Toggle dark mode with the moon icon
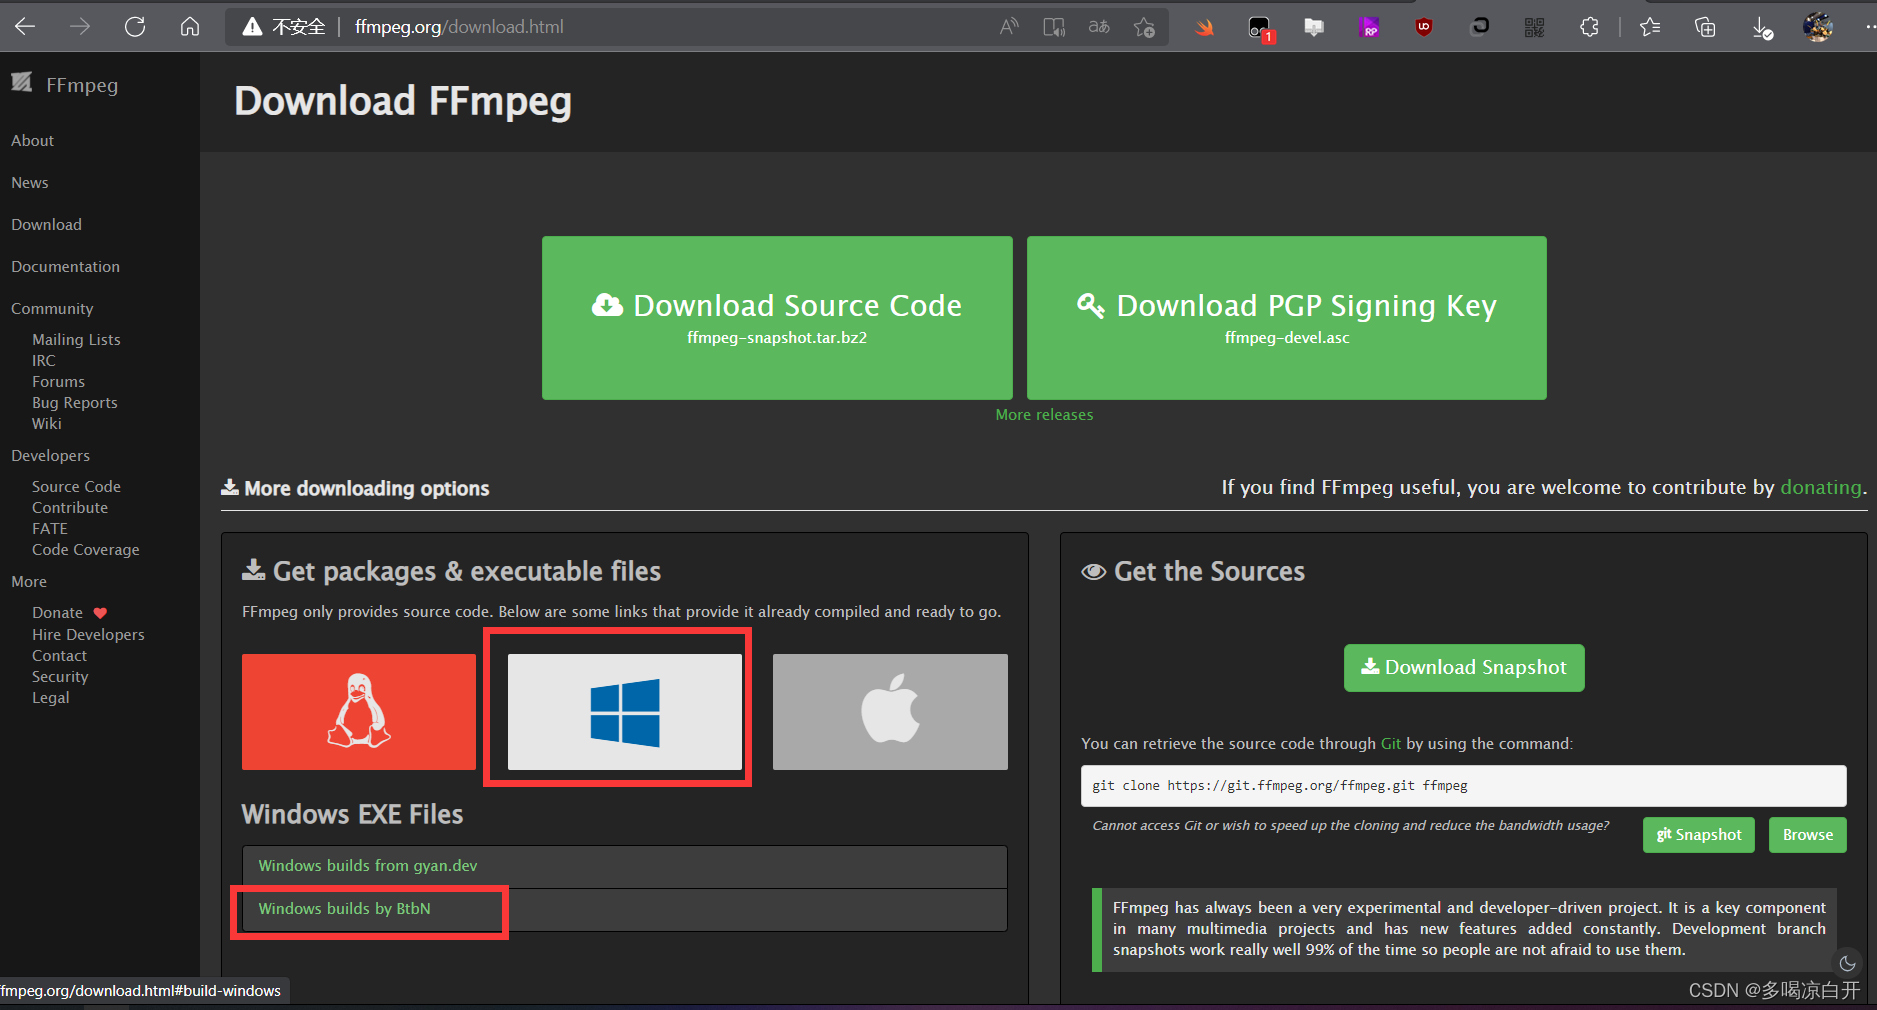1877x1010 pixels. [x=1847, y=964]
